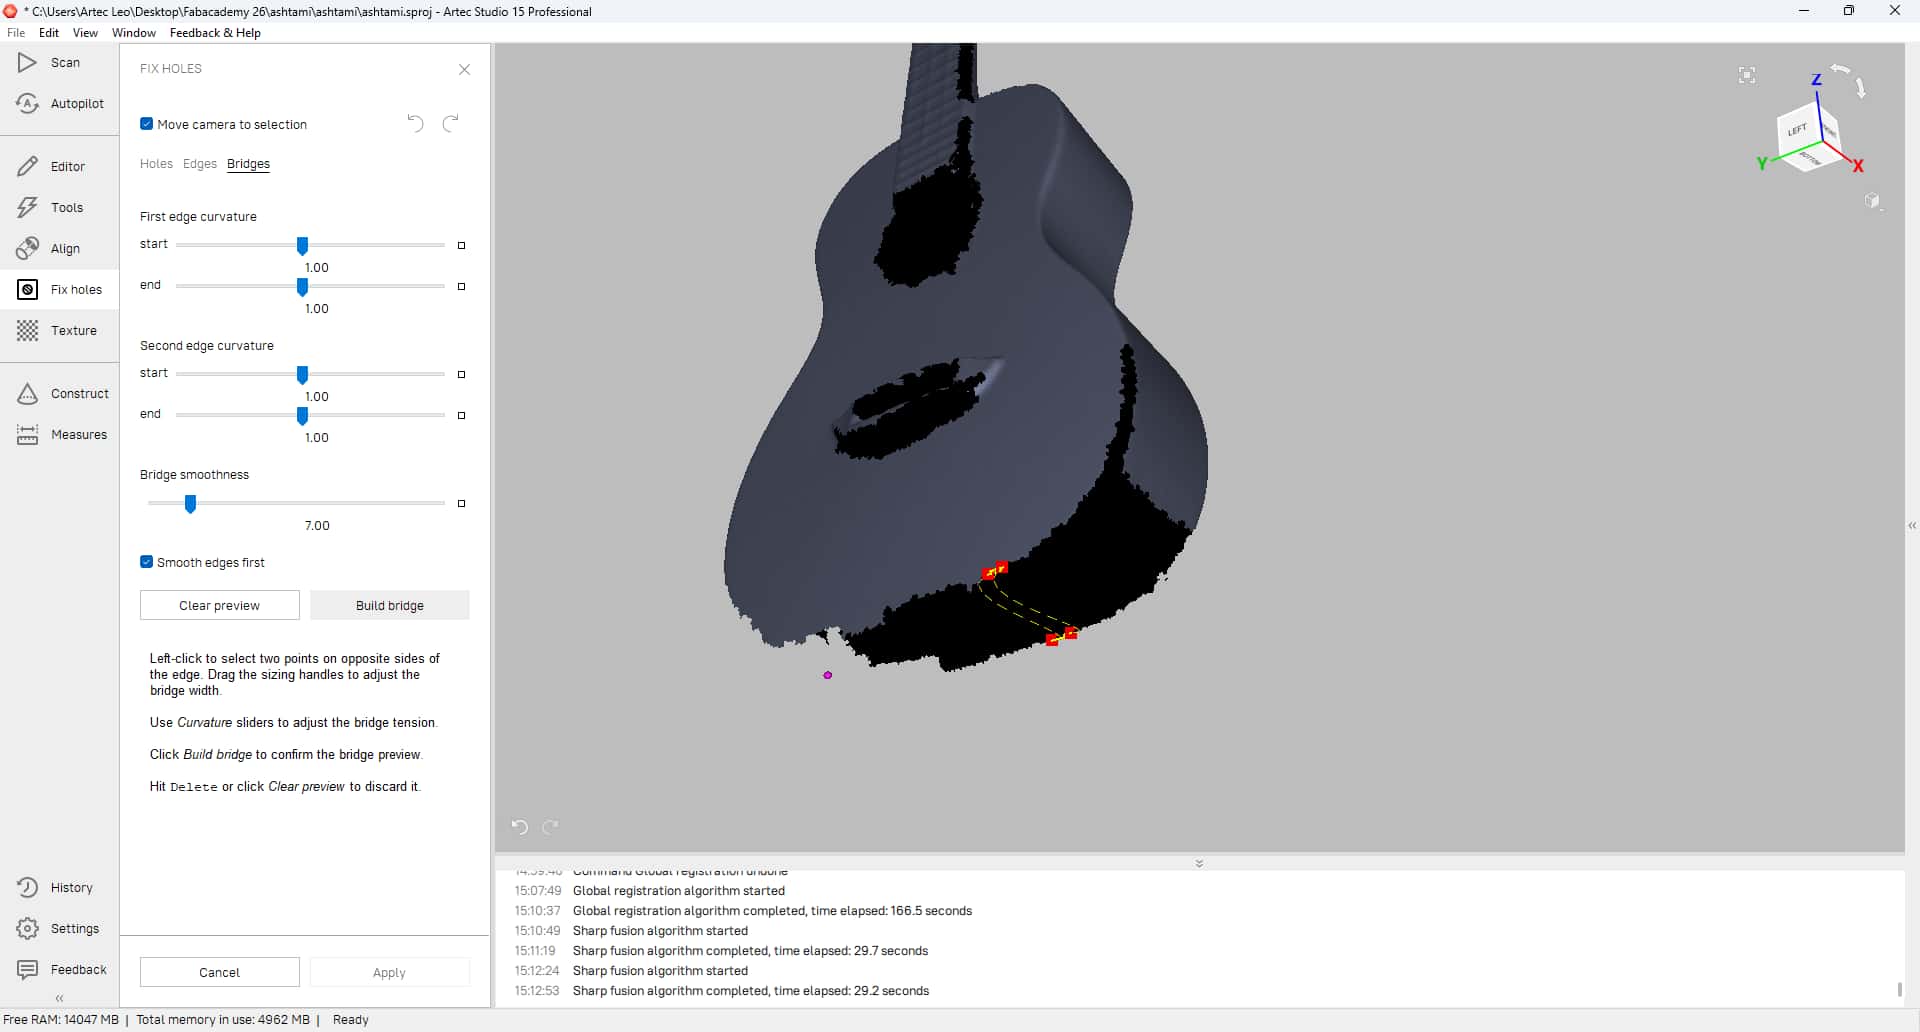Click the LEFT face of the navigation cube
1920x1032 pixels.
click(1797, 130)
